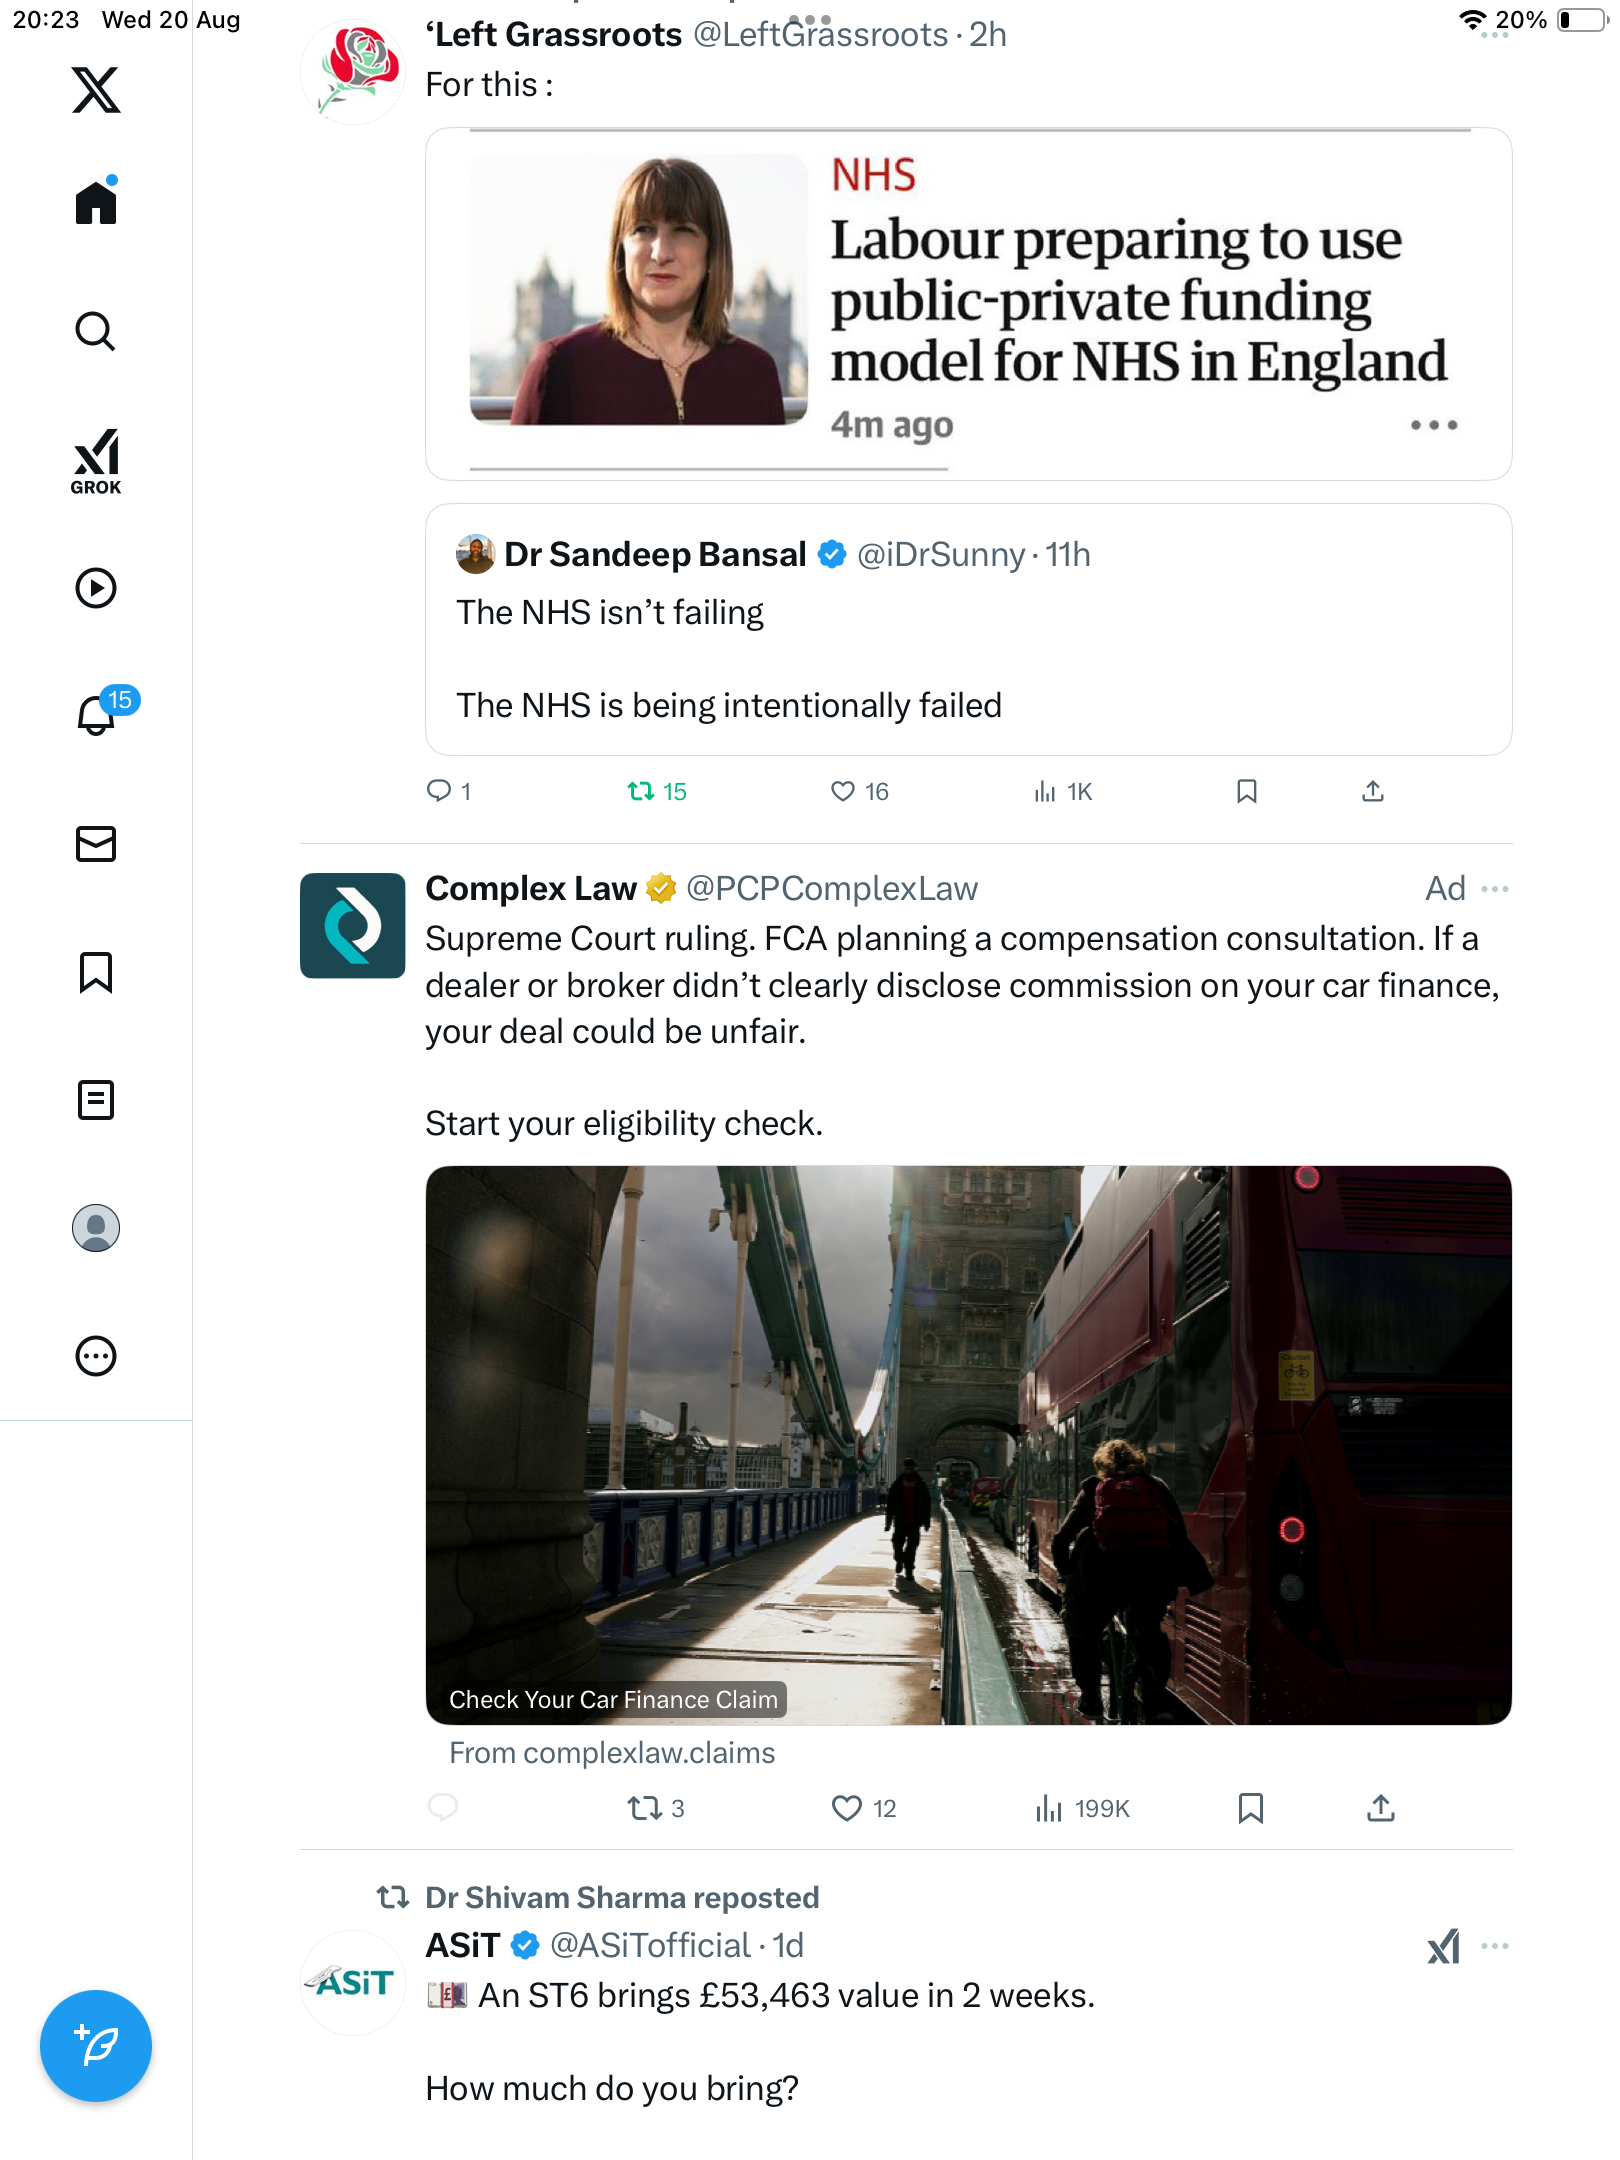Open notifications bell with 15 badge
The height and width of the screenshot is (2160, 1620).
[x=98, y=714]
